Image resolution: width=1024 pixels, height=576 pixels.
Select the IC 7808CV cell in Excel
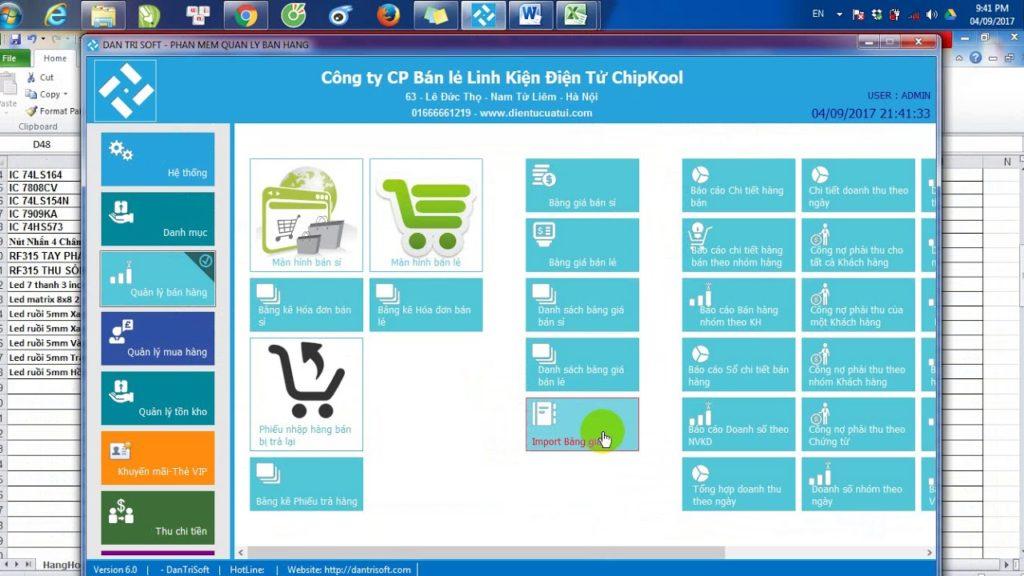click(x=42, y=187)
